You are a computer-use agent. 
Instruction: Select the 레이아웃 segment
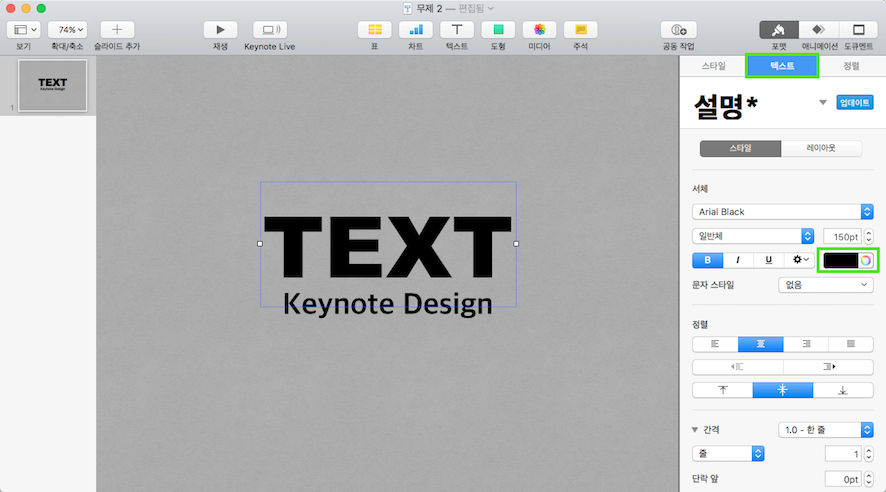[821, 149]
